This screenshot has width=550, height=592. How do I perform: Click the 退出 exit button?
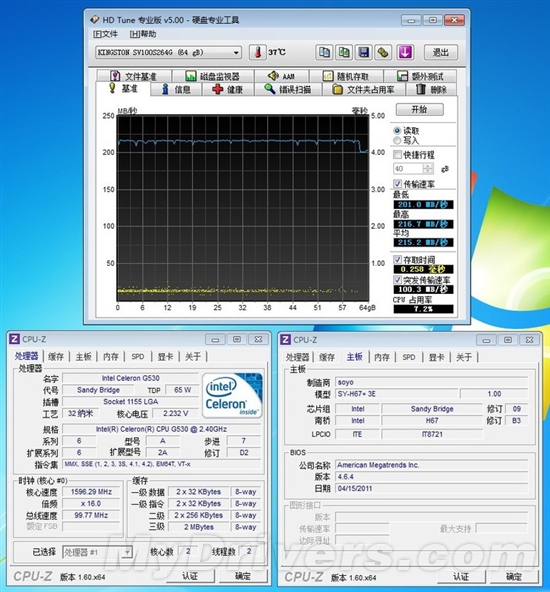click(x=441, y=52)
